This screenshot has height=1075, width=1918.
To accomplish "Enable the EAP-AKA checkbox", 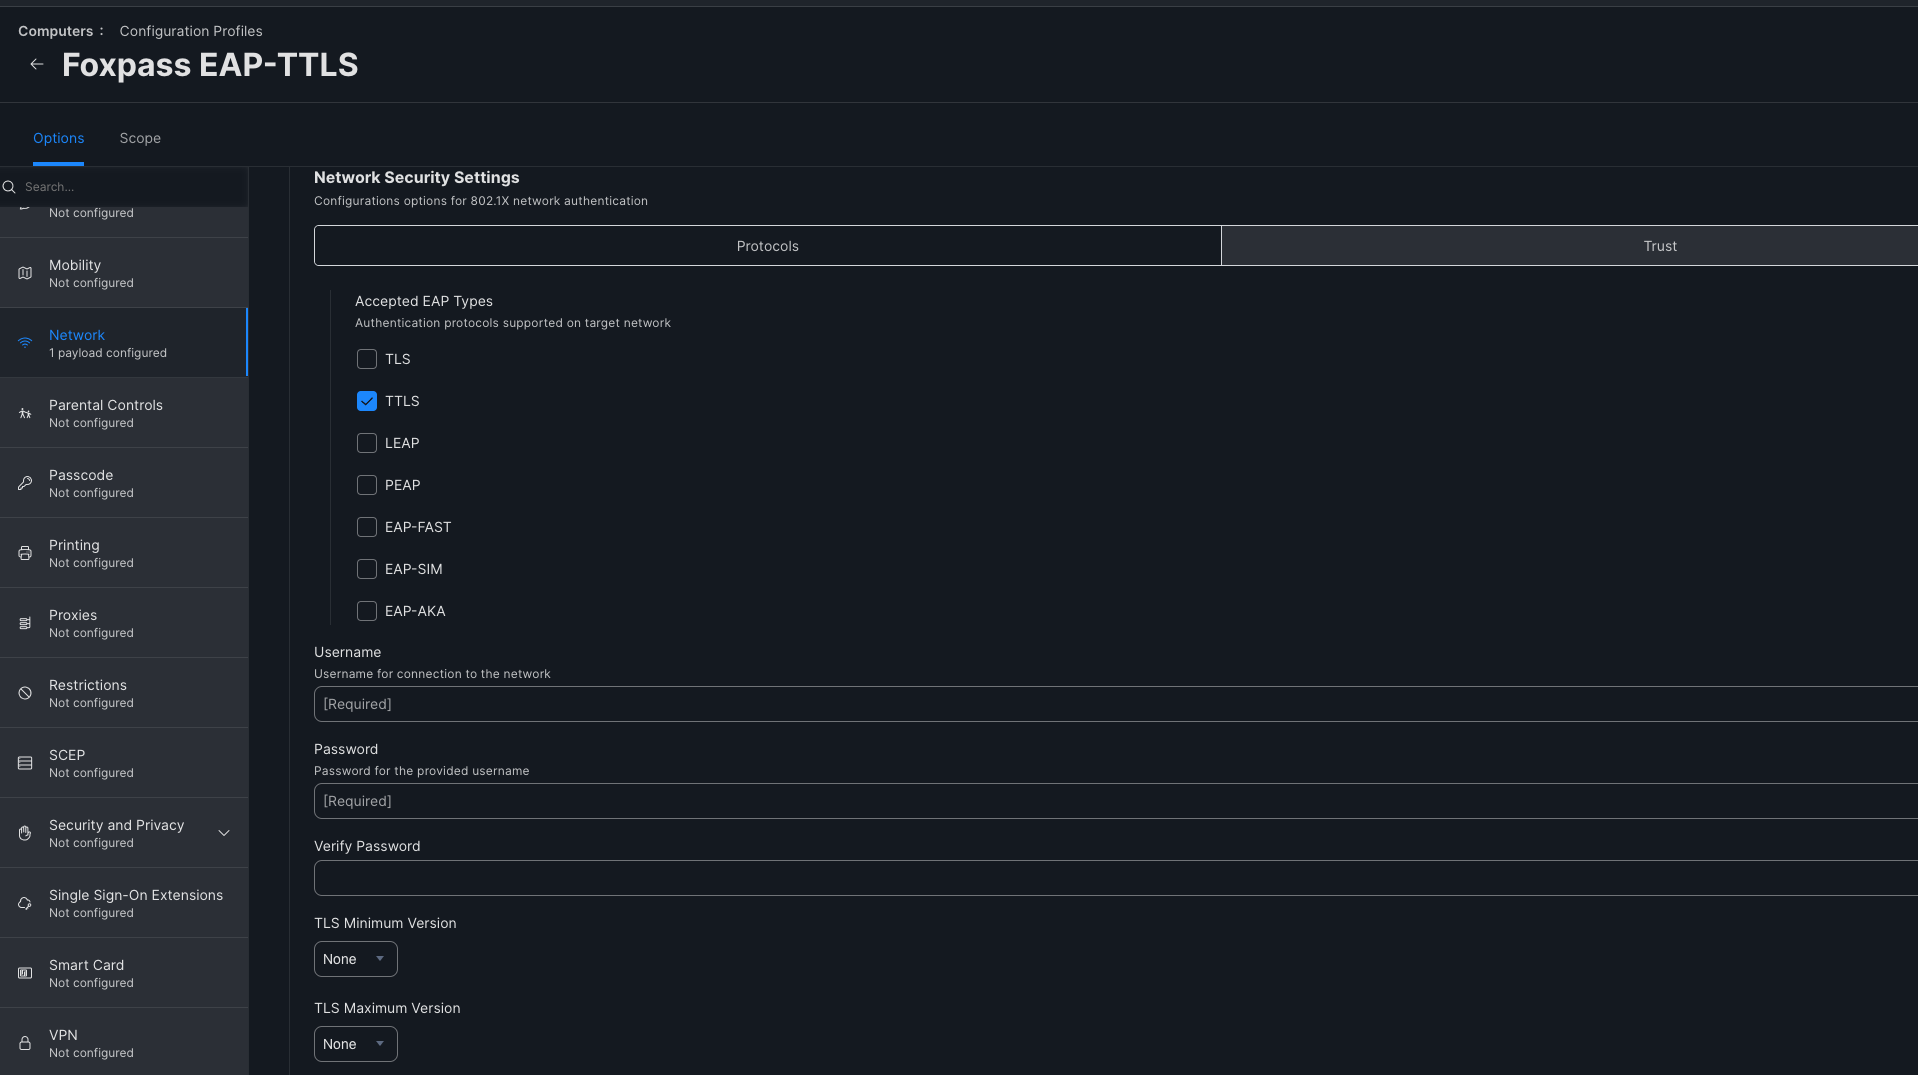I will (367, 611).
